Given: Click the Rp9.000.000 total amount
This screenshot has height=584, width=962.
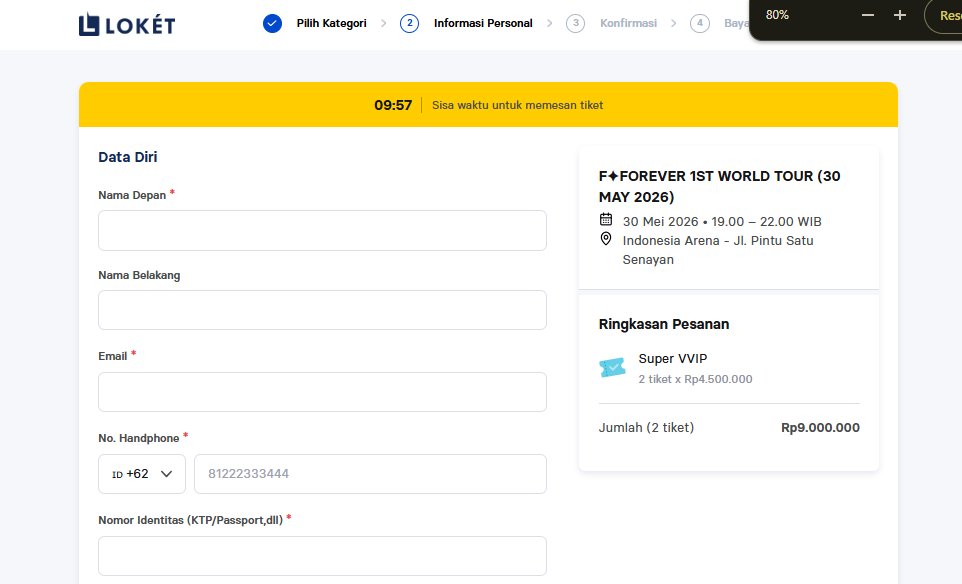Looking at the screenshot, I should [820, 428].
